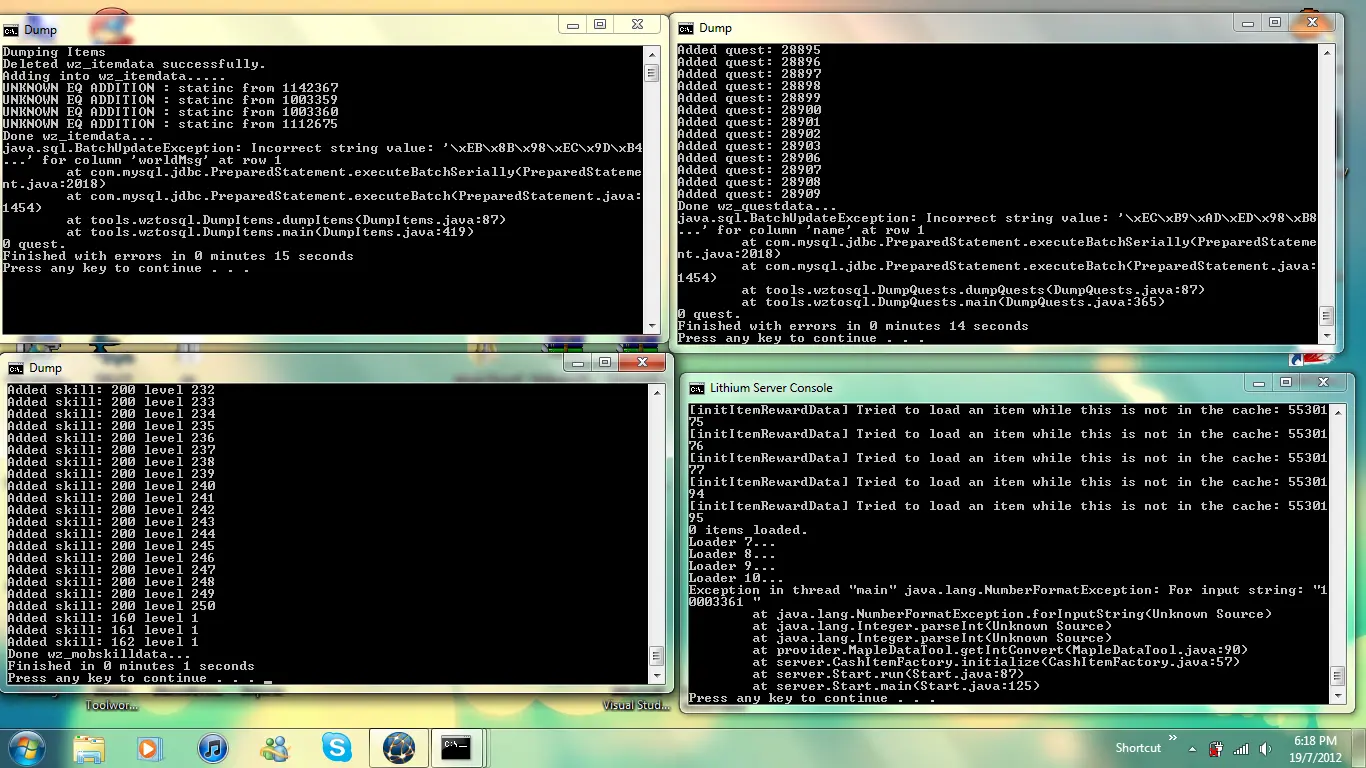1366x768 pixels.
Task: Click the command prompt taskbar button
Action: pos(457,748)
